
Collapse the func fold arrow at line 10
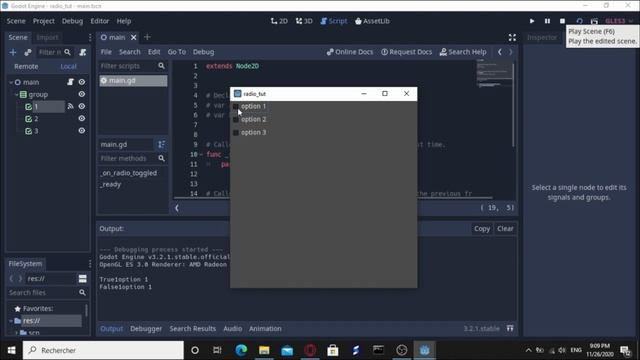click(x=201, y=154)
